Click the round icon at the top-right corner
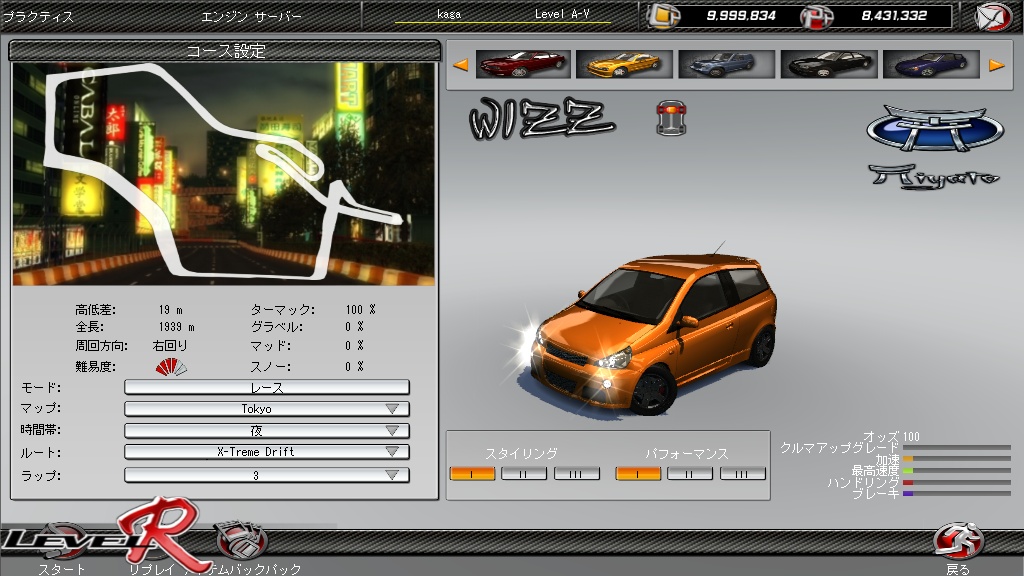This screenshot has height=576, width=1024. 993,16
